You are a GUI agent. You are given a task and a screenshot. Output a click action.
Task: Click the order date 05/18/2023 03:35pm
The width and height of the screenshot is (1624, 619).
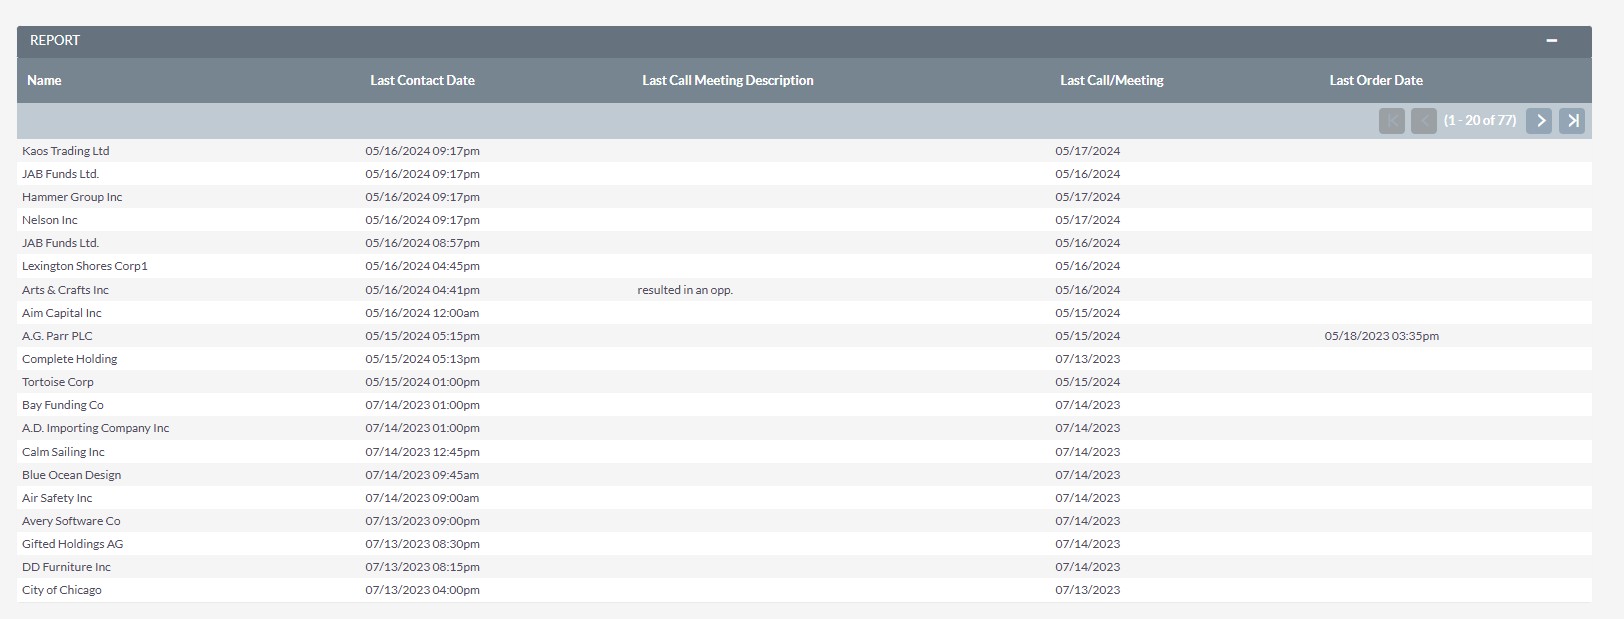click(x=1382, y=336)
